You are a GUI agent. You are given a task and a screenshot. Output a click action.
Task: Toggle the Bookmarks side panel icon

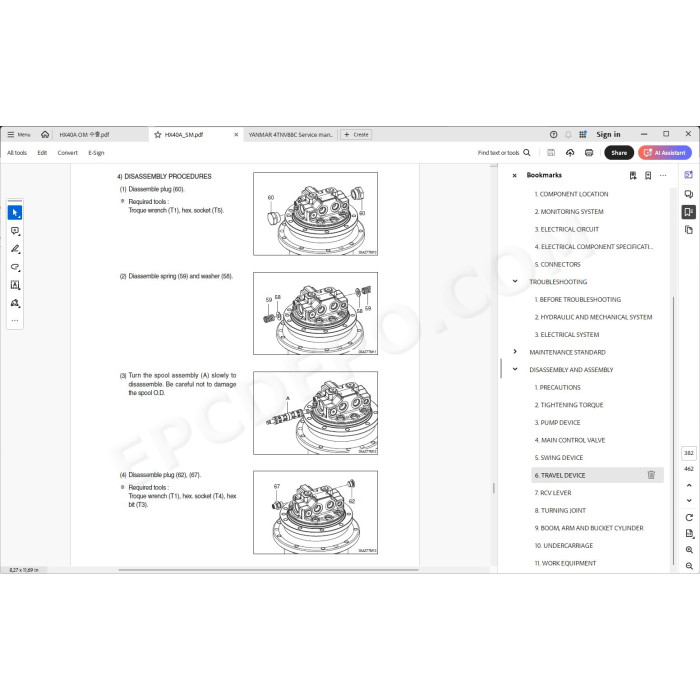[688, 212]
